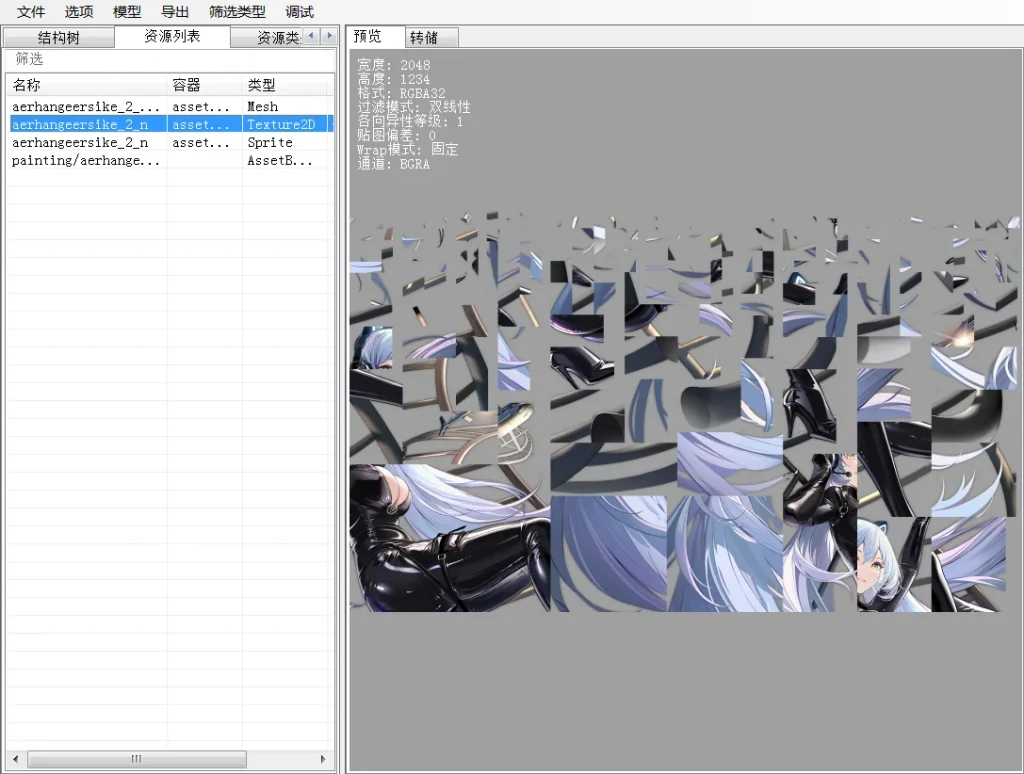Click the Texture2D type cell

tap(281, 124)
